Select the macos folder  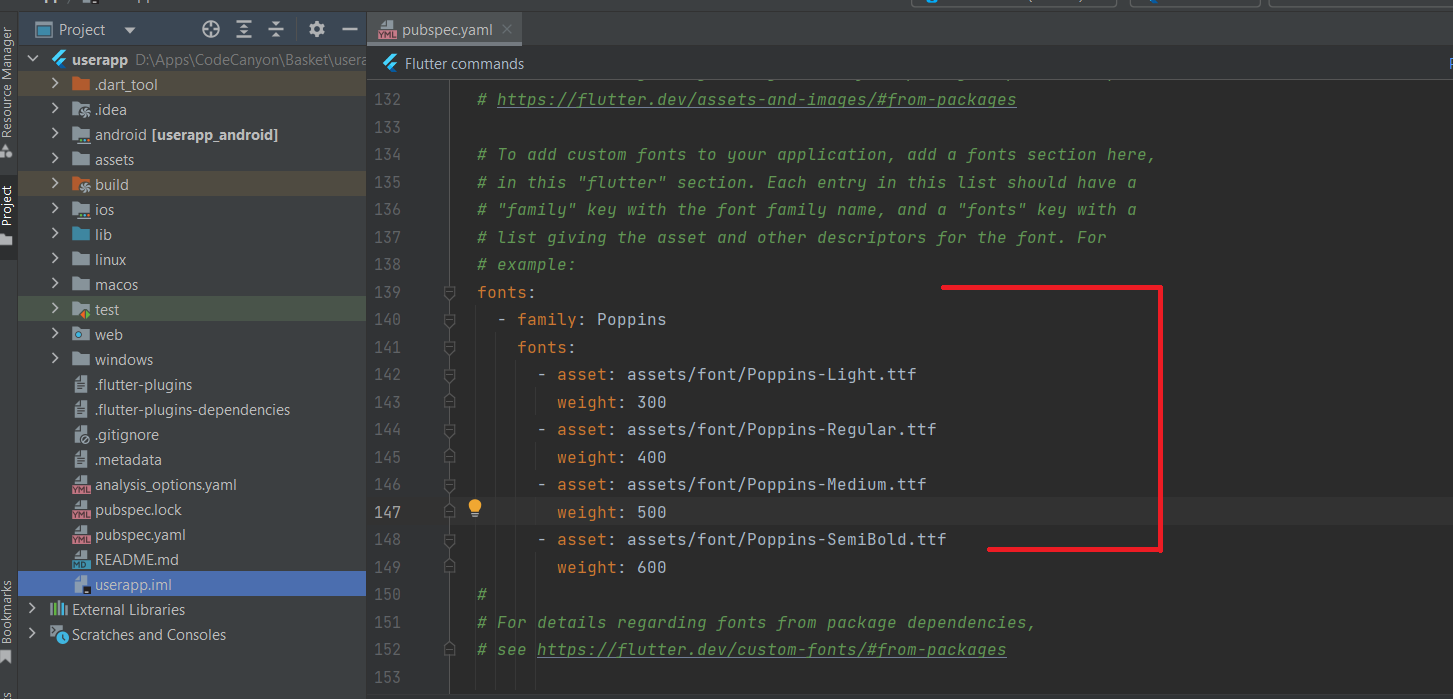[116, 285]
